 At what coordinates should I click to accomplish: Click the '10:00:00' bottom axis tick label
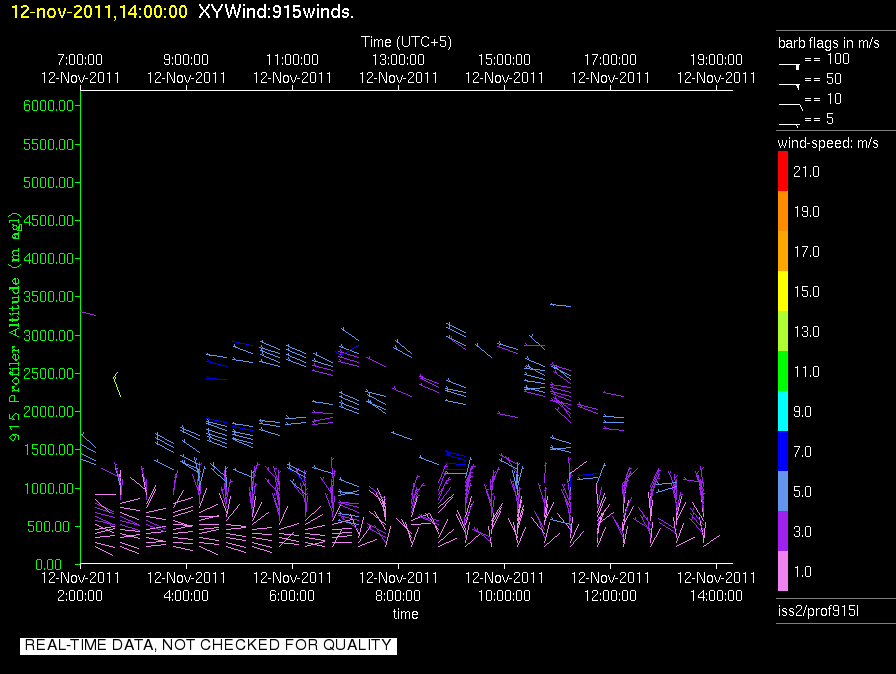point(504,596)
